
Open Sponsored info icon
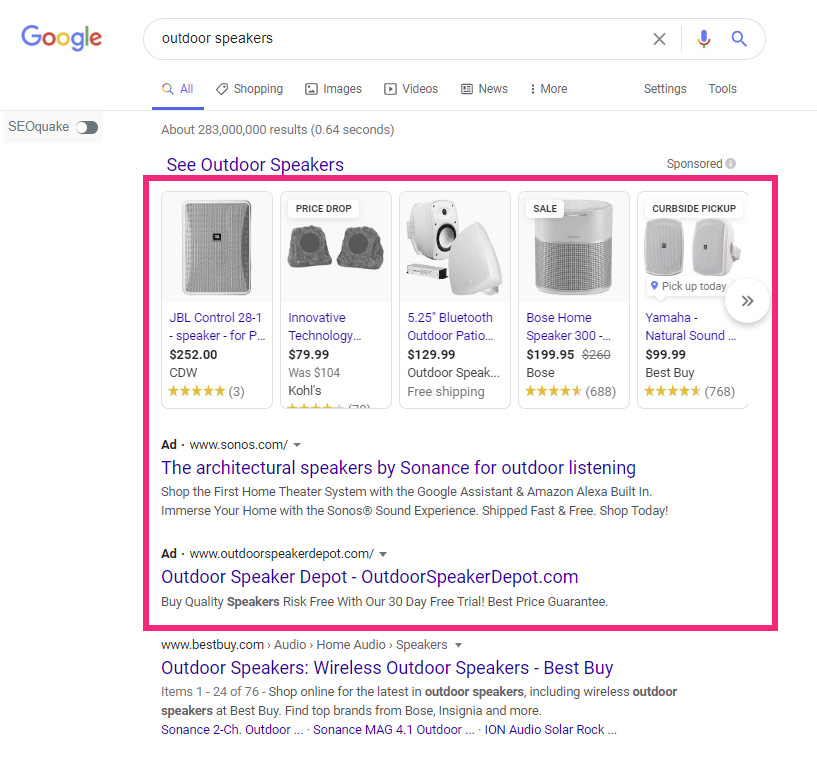coord(731,164)
